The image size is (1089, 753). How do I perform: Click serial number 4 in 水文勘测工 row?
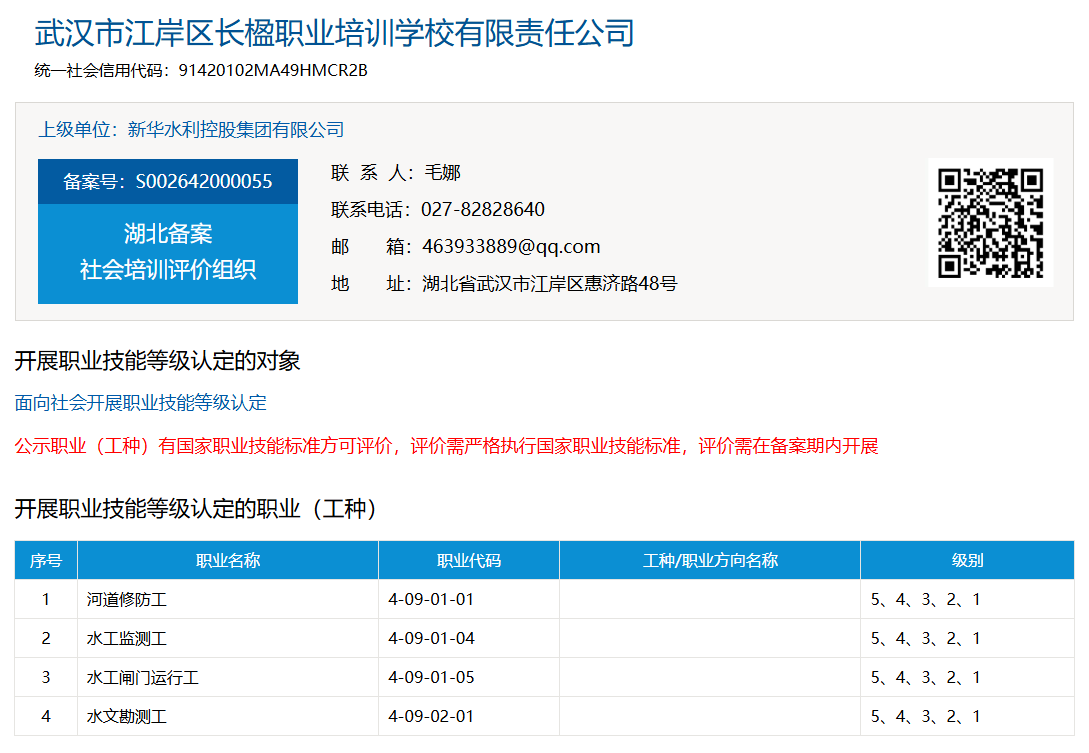pos(46,716)
